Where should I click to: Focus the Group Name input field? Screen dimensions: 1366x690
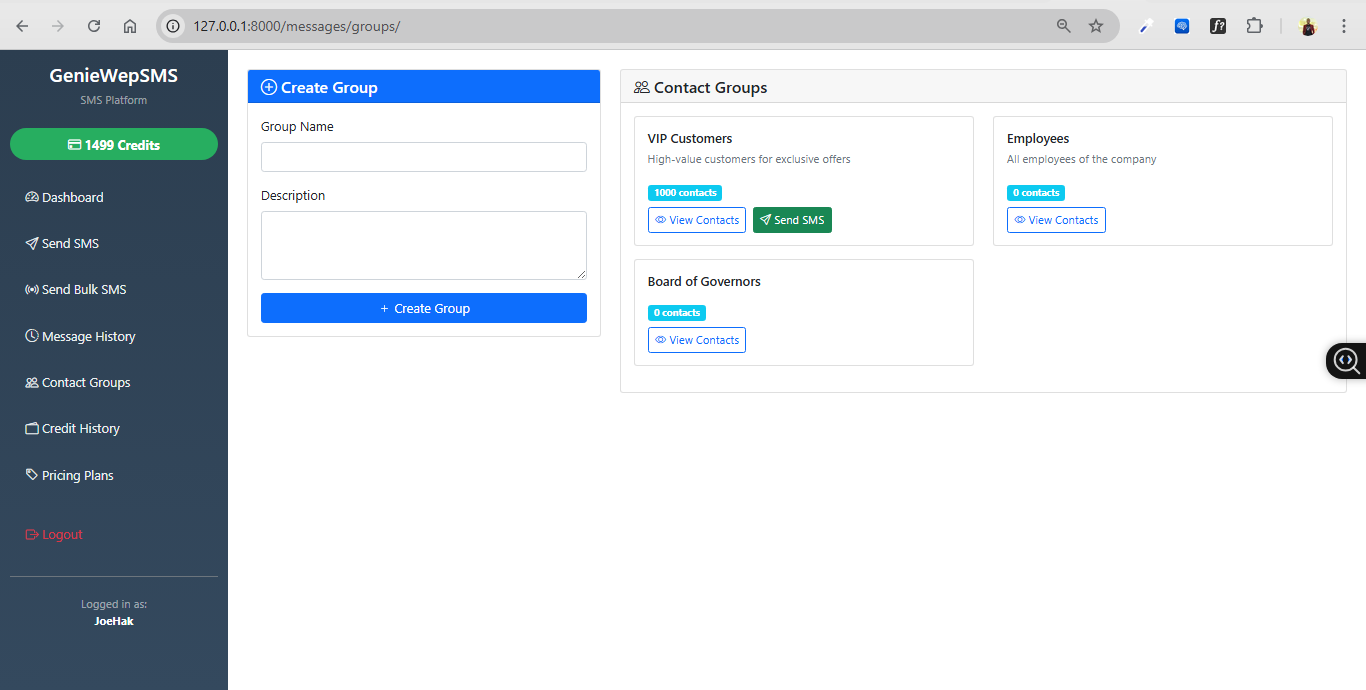click(x=423, y=157)
